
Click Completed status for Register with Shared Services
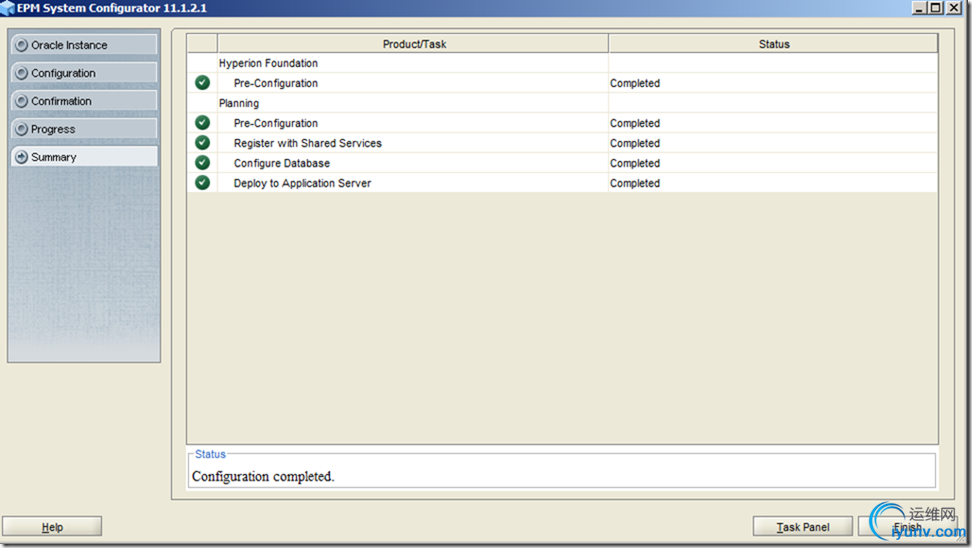(x=635, y=143)
